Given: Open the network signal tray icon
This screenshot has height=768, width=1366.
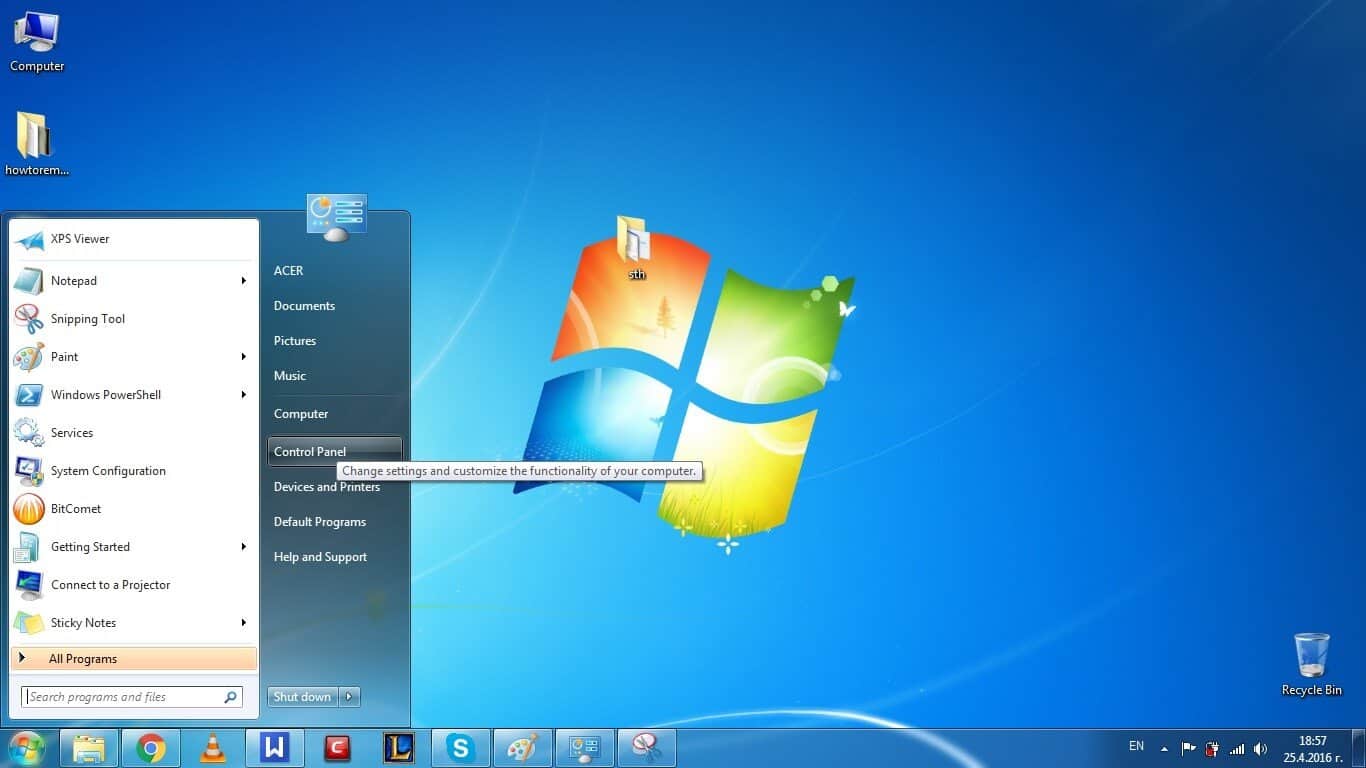Looking at the screenshot, I should coord(1237,748).
